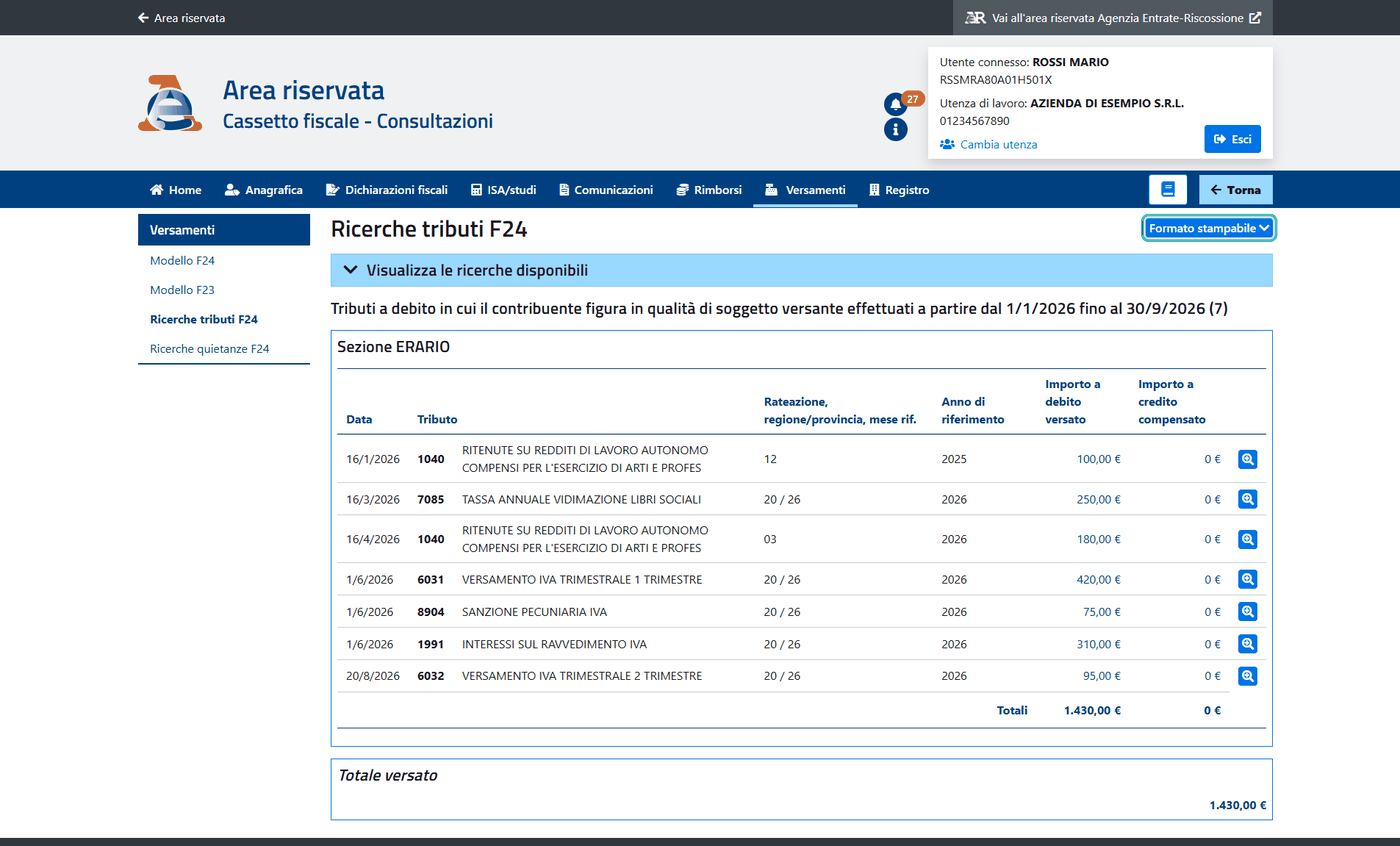Open the guide book icon button
The image size is (1400, 846).
(x=1168, y=189)
